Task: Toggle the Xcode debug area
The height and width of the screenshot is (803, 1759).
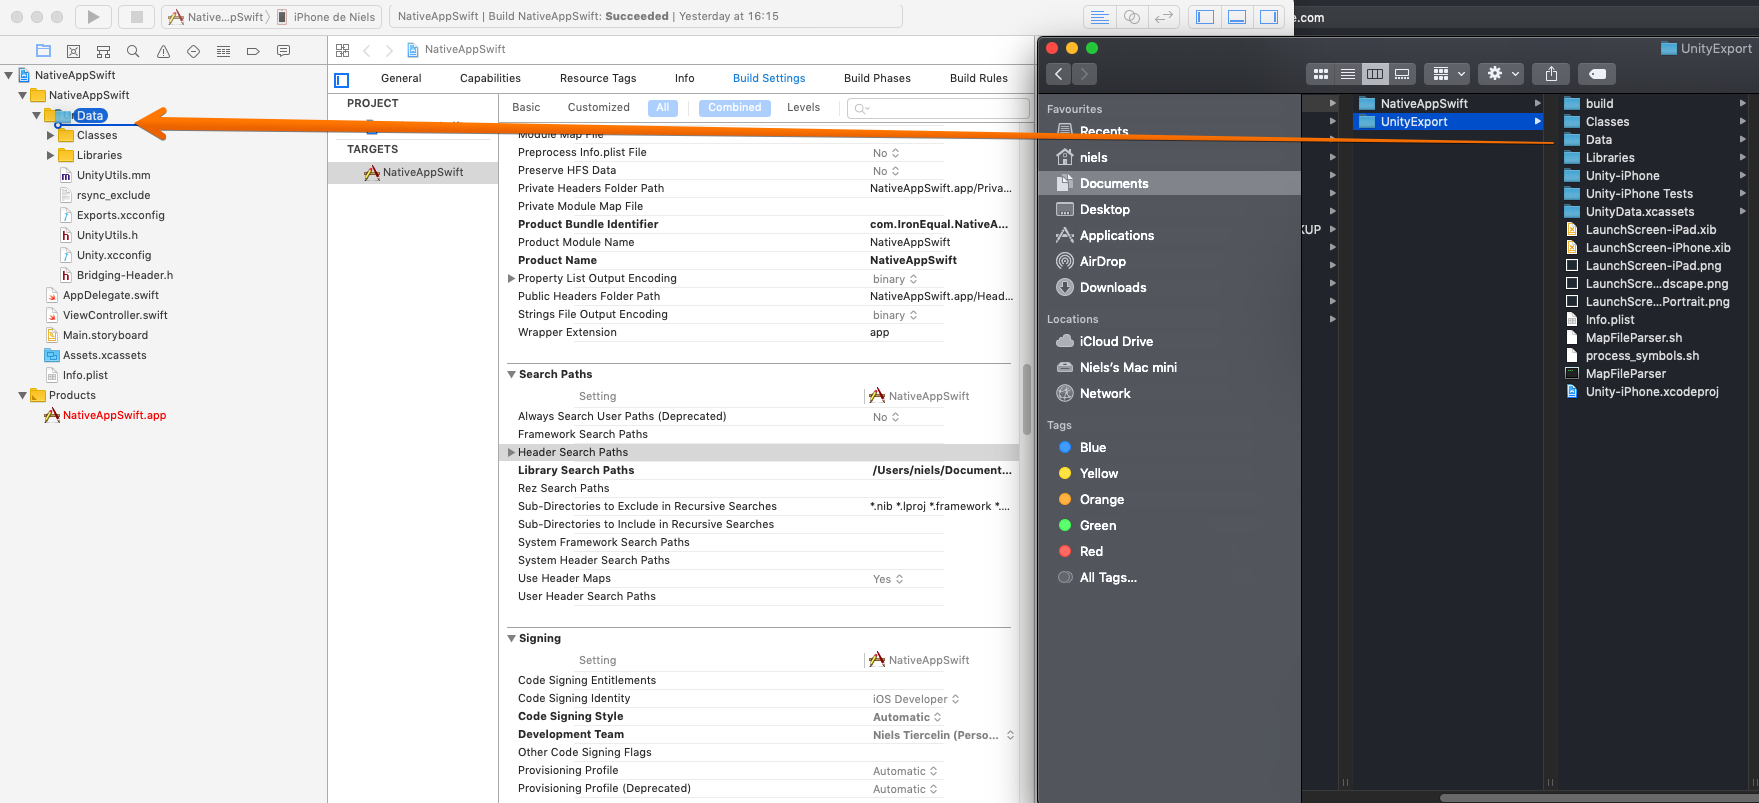Action: (1237, 17)
